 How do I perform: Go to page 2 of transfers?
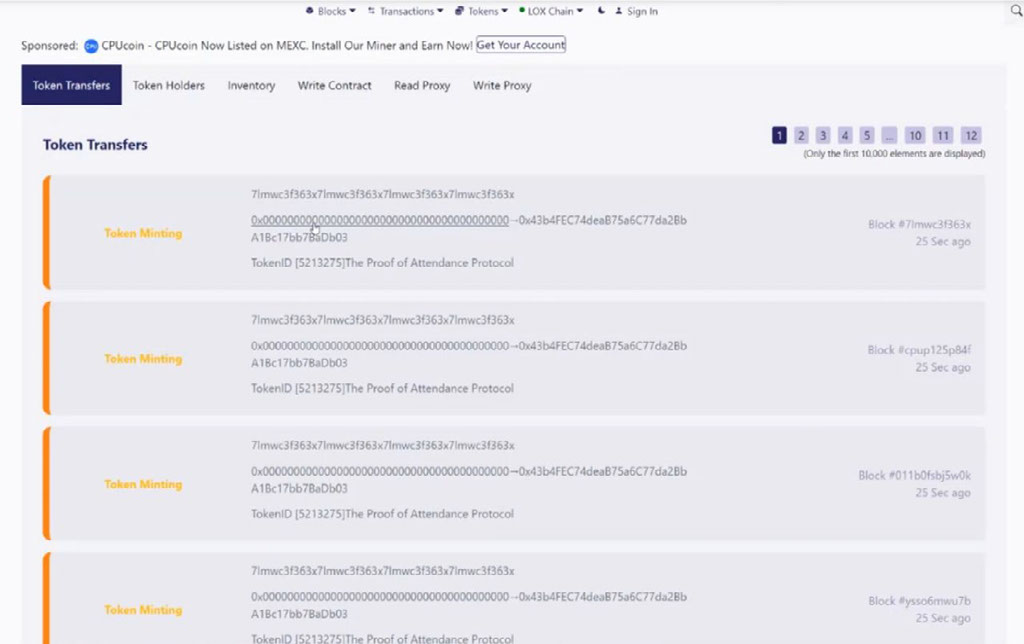pyautogui.click(x=801, y=135)
